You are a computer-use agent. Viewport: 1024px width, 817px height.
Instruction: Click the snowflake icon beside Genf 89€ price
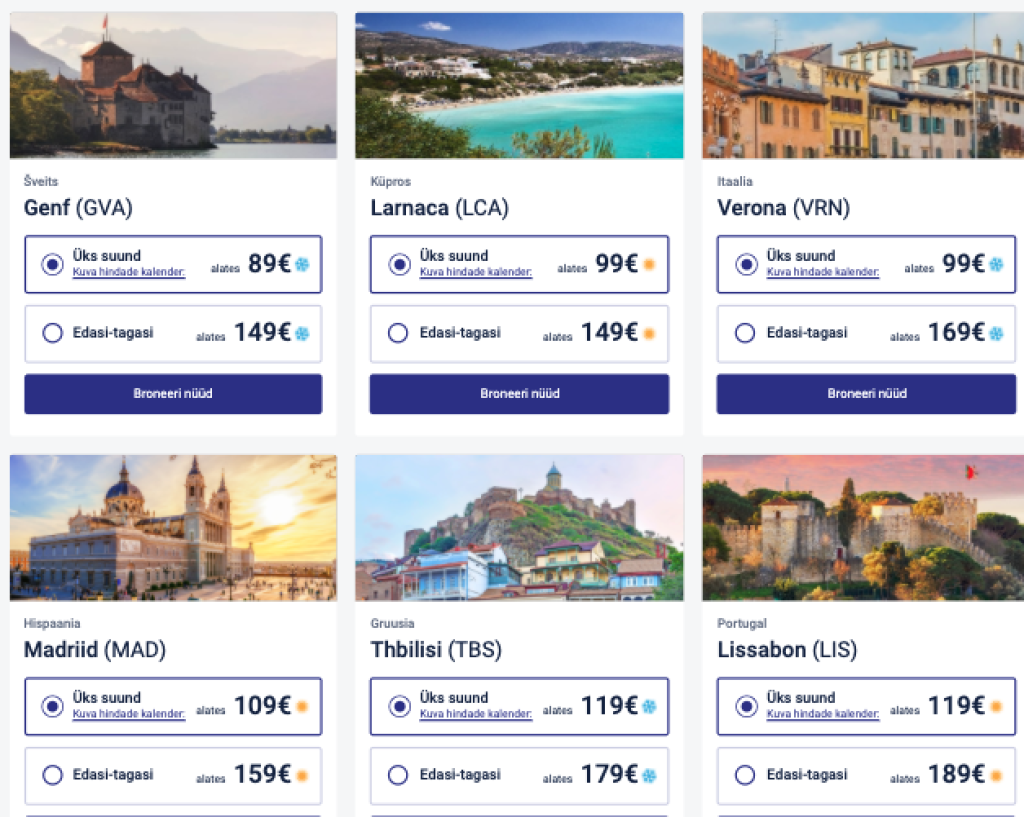coord(301,264)
